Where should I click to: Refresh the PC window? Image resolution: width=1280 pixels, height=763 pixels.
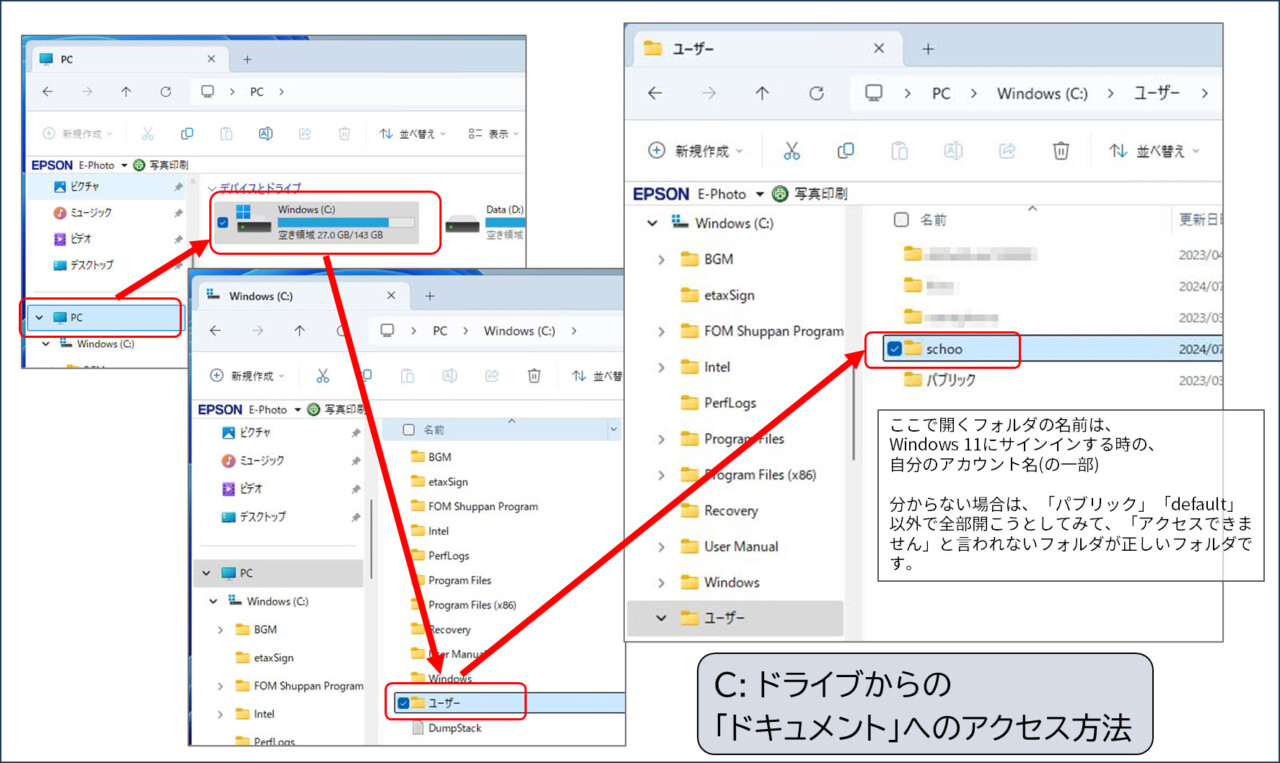point(166,91)
